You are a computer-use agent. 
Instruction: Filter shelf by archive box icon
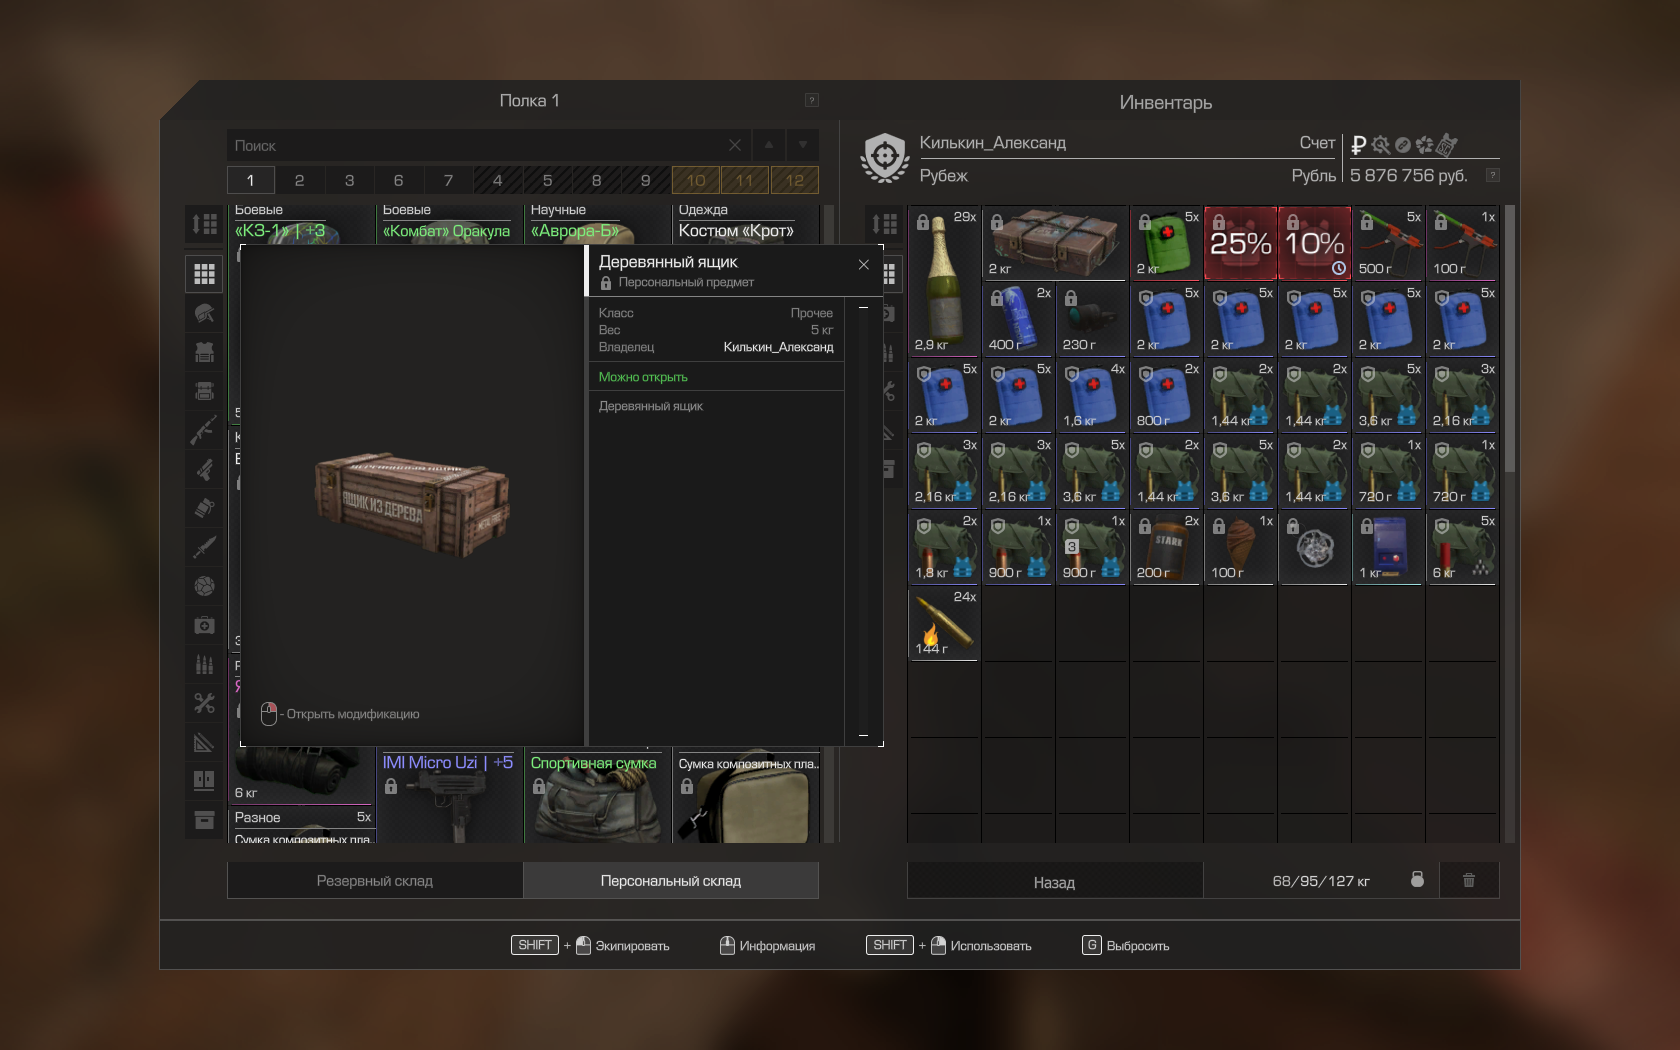pyautogui.click(x=204, y=820)
